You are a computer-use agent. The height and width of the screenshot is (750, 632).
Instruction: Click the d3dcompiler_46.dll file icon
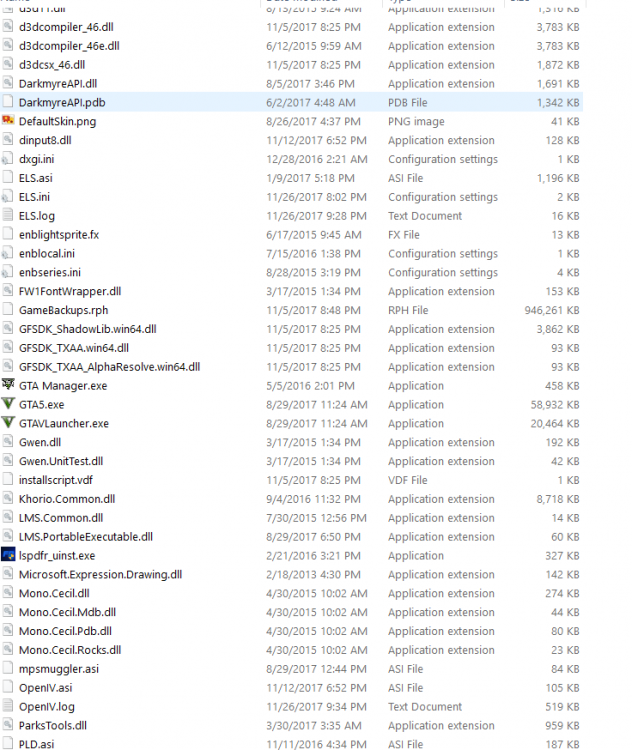8,27
